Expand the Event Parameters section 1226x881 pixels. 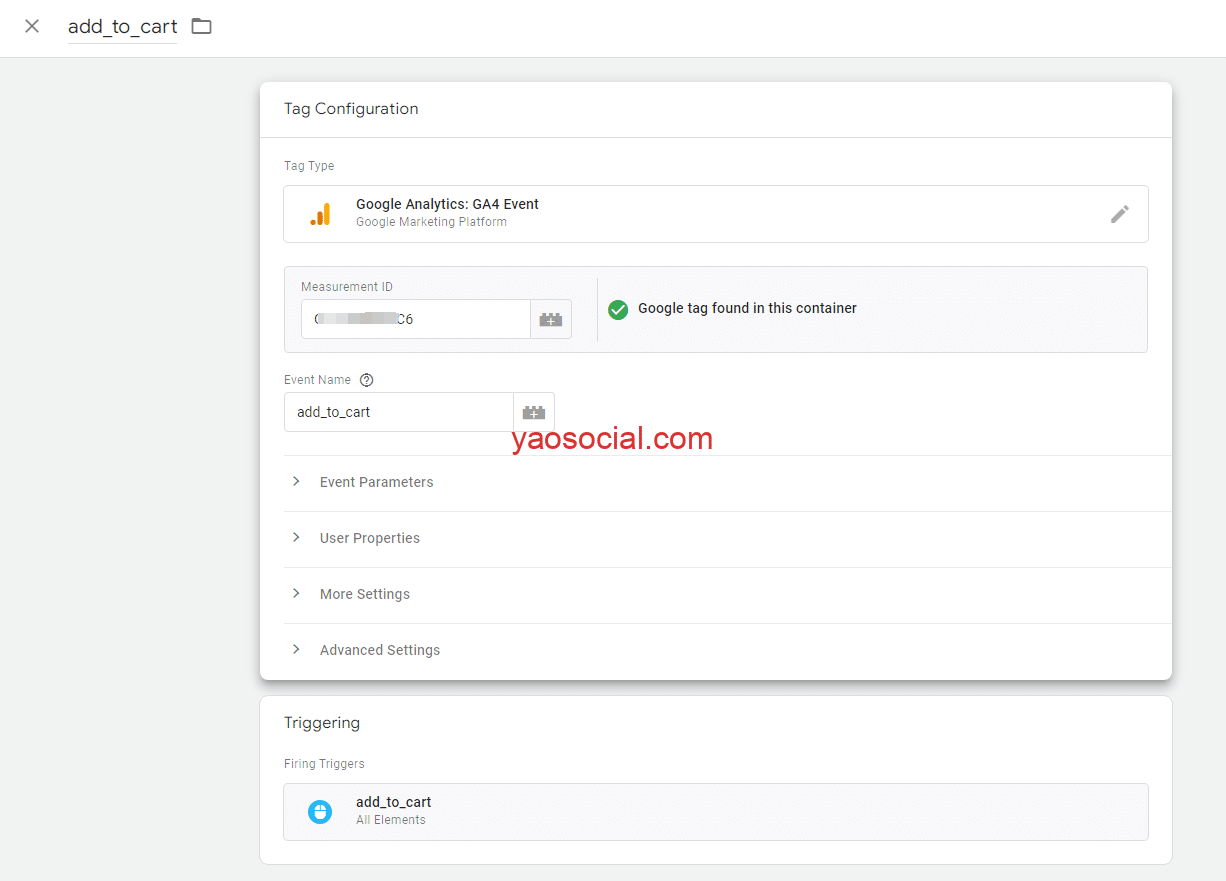tap(376, 482)
